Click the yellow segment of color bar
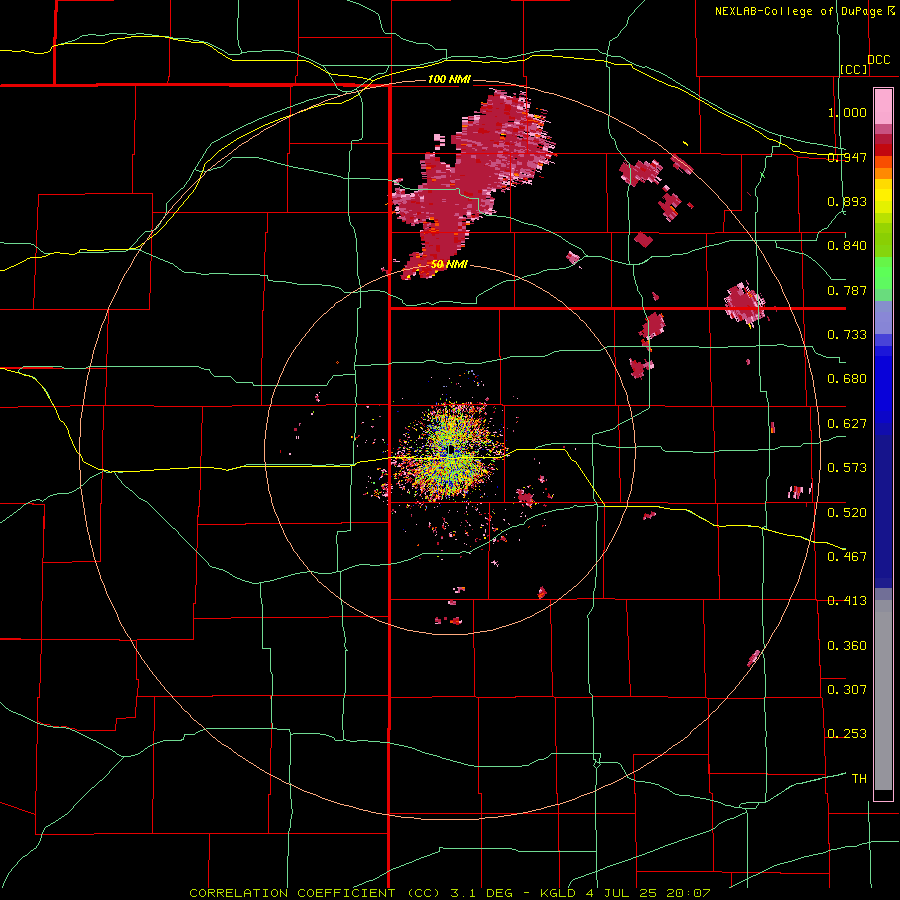The width and height of the screenshot is (900, 900). [883, 198]
